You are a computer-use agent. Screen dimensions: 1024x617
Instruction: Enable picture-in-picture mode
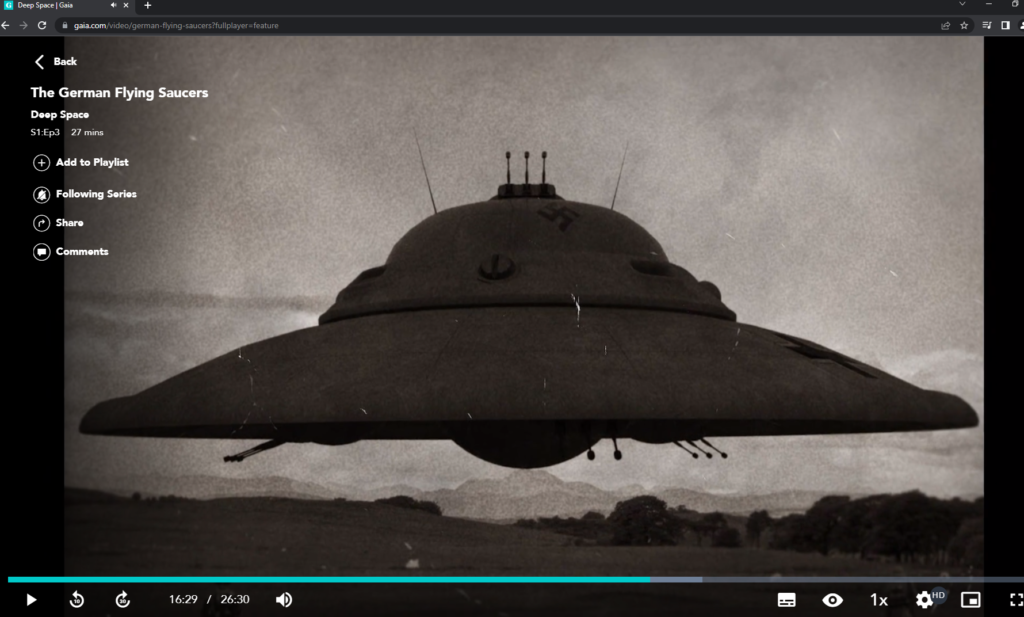pos(970,600)
